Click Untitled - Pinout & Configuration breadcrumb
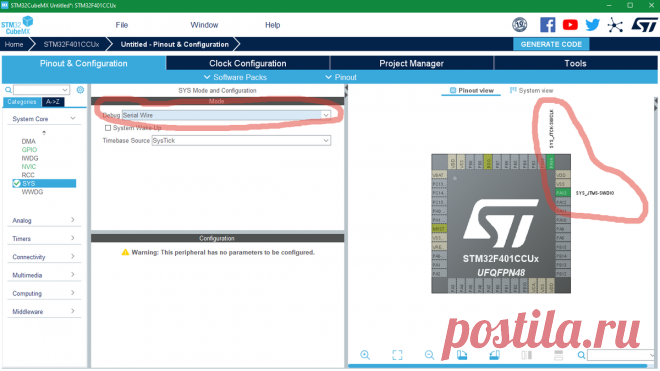 click(175, 44)
